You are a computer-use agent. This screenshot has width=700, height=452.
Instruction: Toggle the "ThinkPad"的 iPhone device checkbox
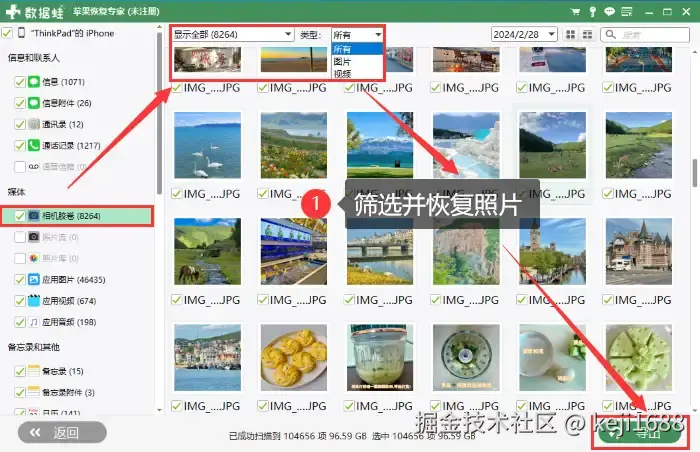pyautogui.click(x=7, y=33)
